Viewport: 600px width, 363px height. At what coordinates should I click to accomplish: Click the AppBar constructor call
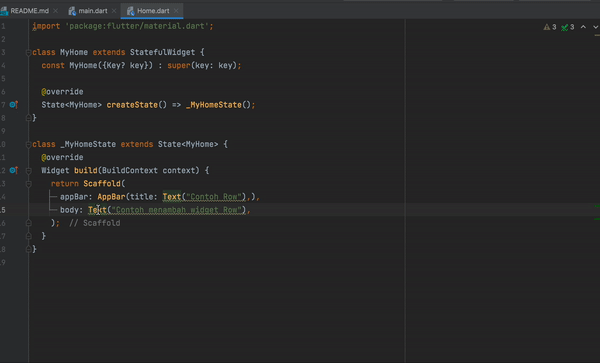click(x=111, y=197)
